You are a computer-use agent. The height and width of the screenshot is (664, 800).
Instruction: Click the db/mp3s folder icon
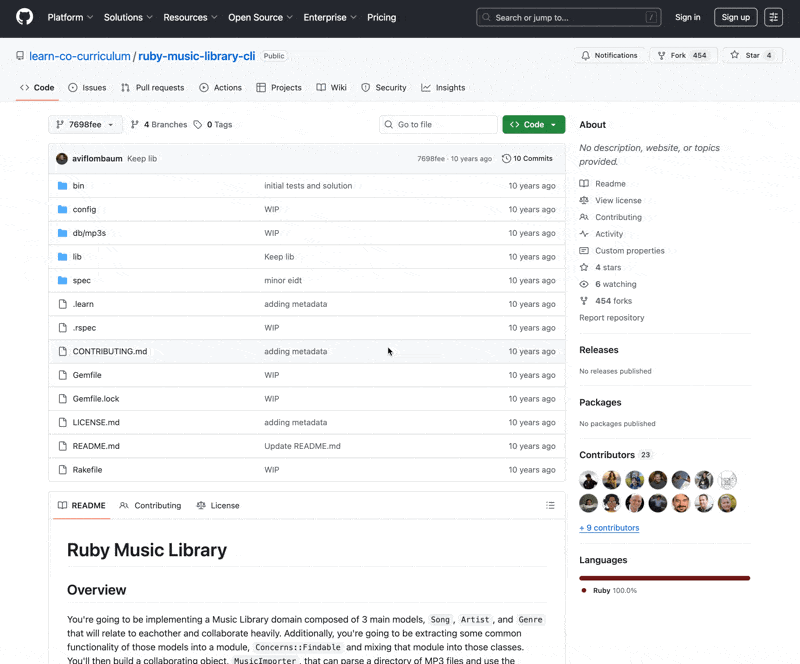pyautogui.click(x=62, y=233)
